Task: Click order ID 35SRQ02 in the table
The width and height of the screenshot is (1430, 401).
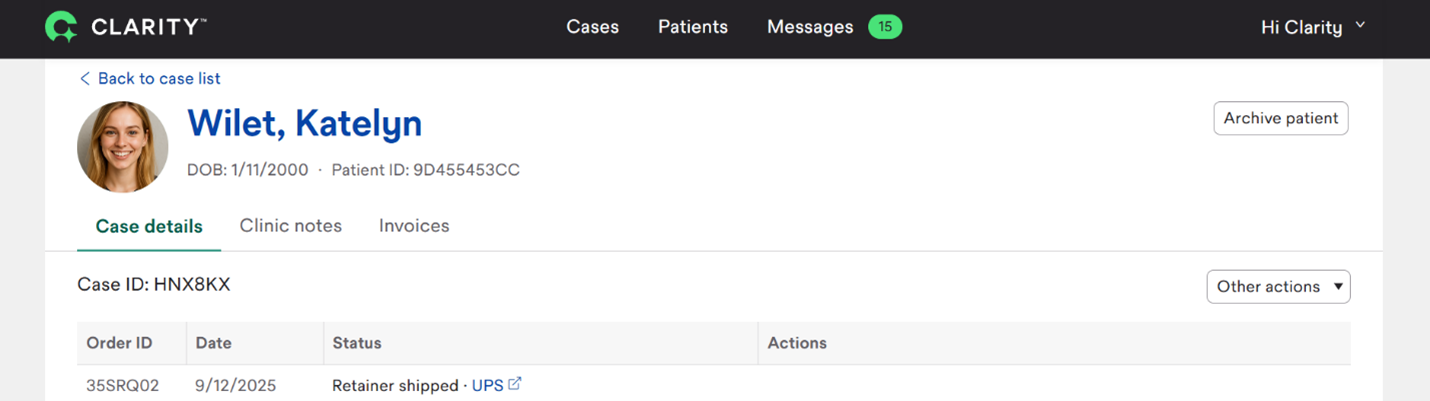Action: (x=122, y=385)
